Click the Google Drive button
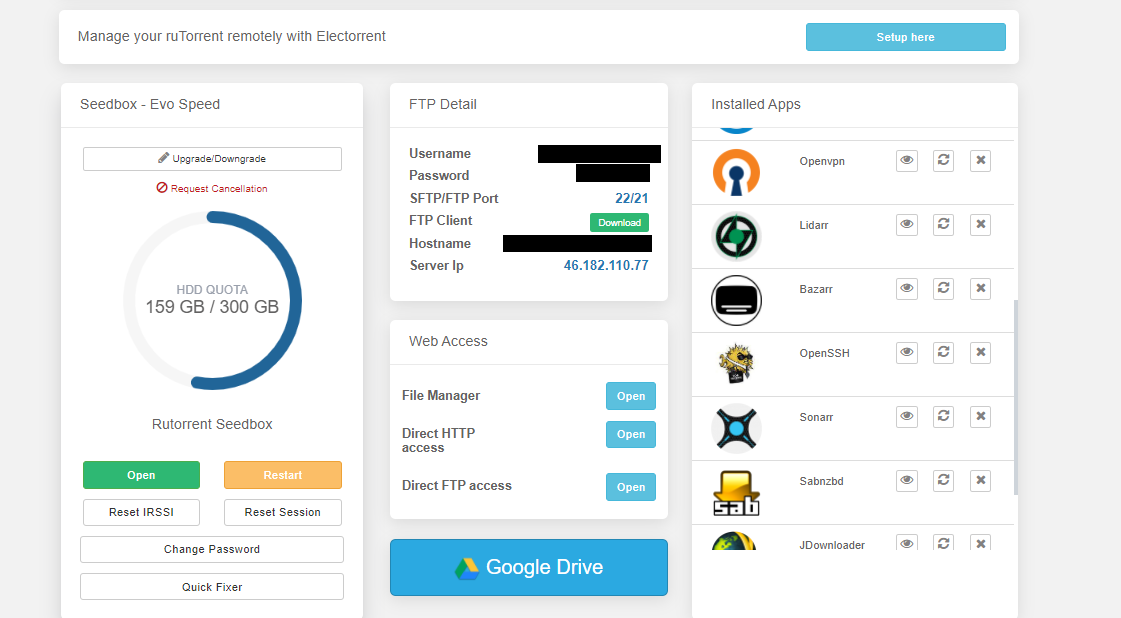The image size is (1121, 618). (528, 567)
